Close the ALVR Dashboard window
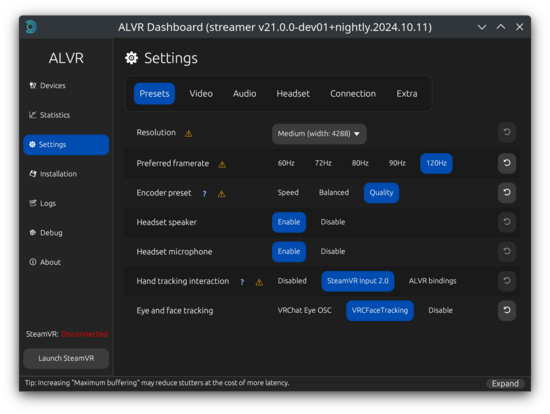550x414 pixels. click(519, 27)
